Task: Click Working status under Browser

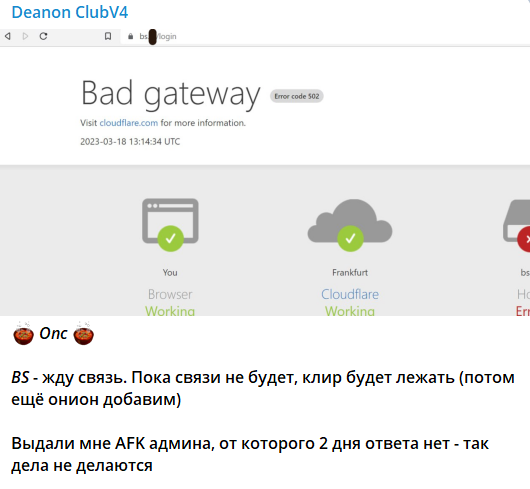Action: [x=170, y=311]
